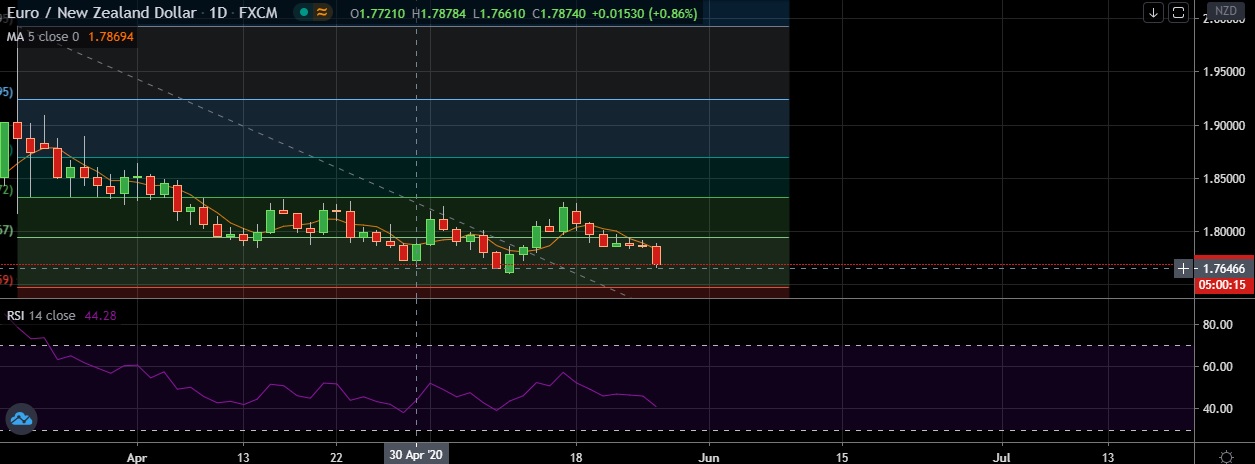Click the MA value 1.78694
This screenshot has width=1255, height=464.
click(x=111, y=36)
